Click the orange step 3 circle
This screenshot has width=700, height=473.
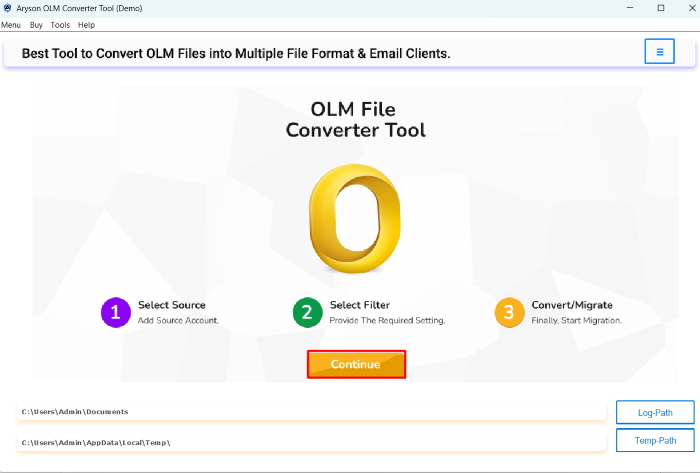pyautogui.click(x=509, y=312)
